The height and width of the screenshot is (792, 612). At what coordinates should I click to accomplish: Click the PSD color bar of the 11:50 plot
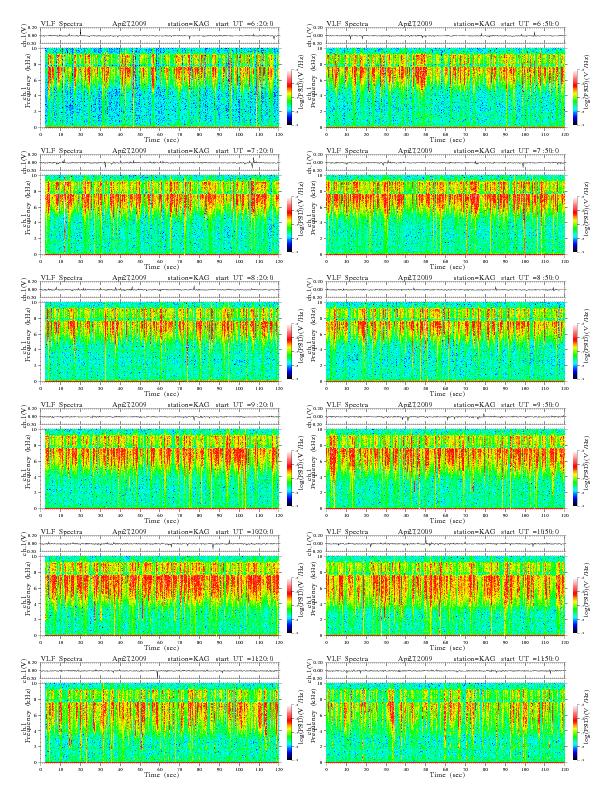point(576,732)
